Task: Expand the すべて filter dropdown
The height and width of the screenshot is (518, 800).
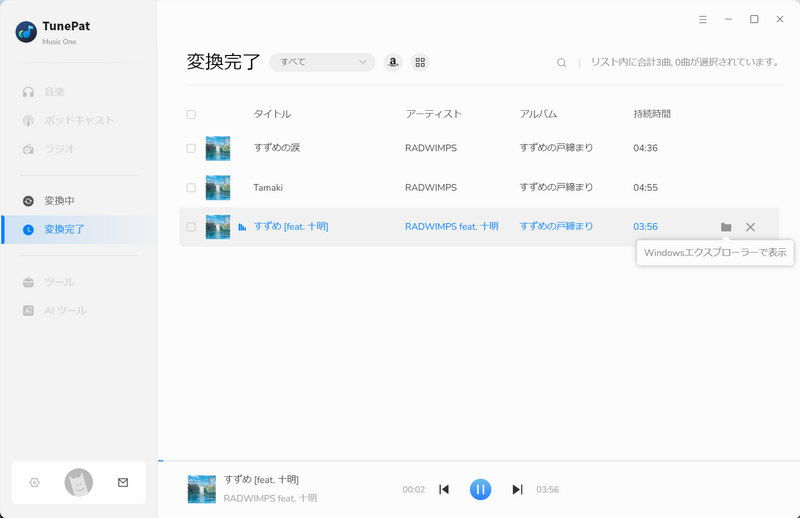Action: tap(322, 62)
